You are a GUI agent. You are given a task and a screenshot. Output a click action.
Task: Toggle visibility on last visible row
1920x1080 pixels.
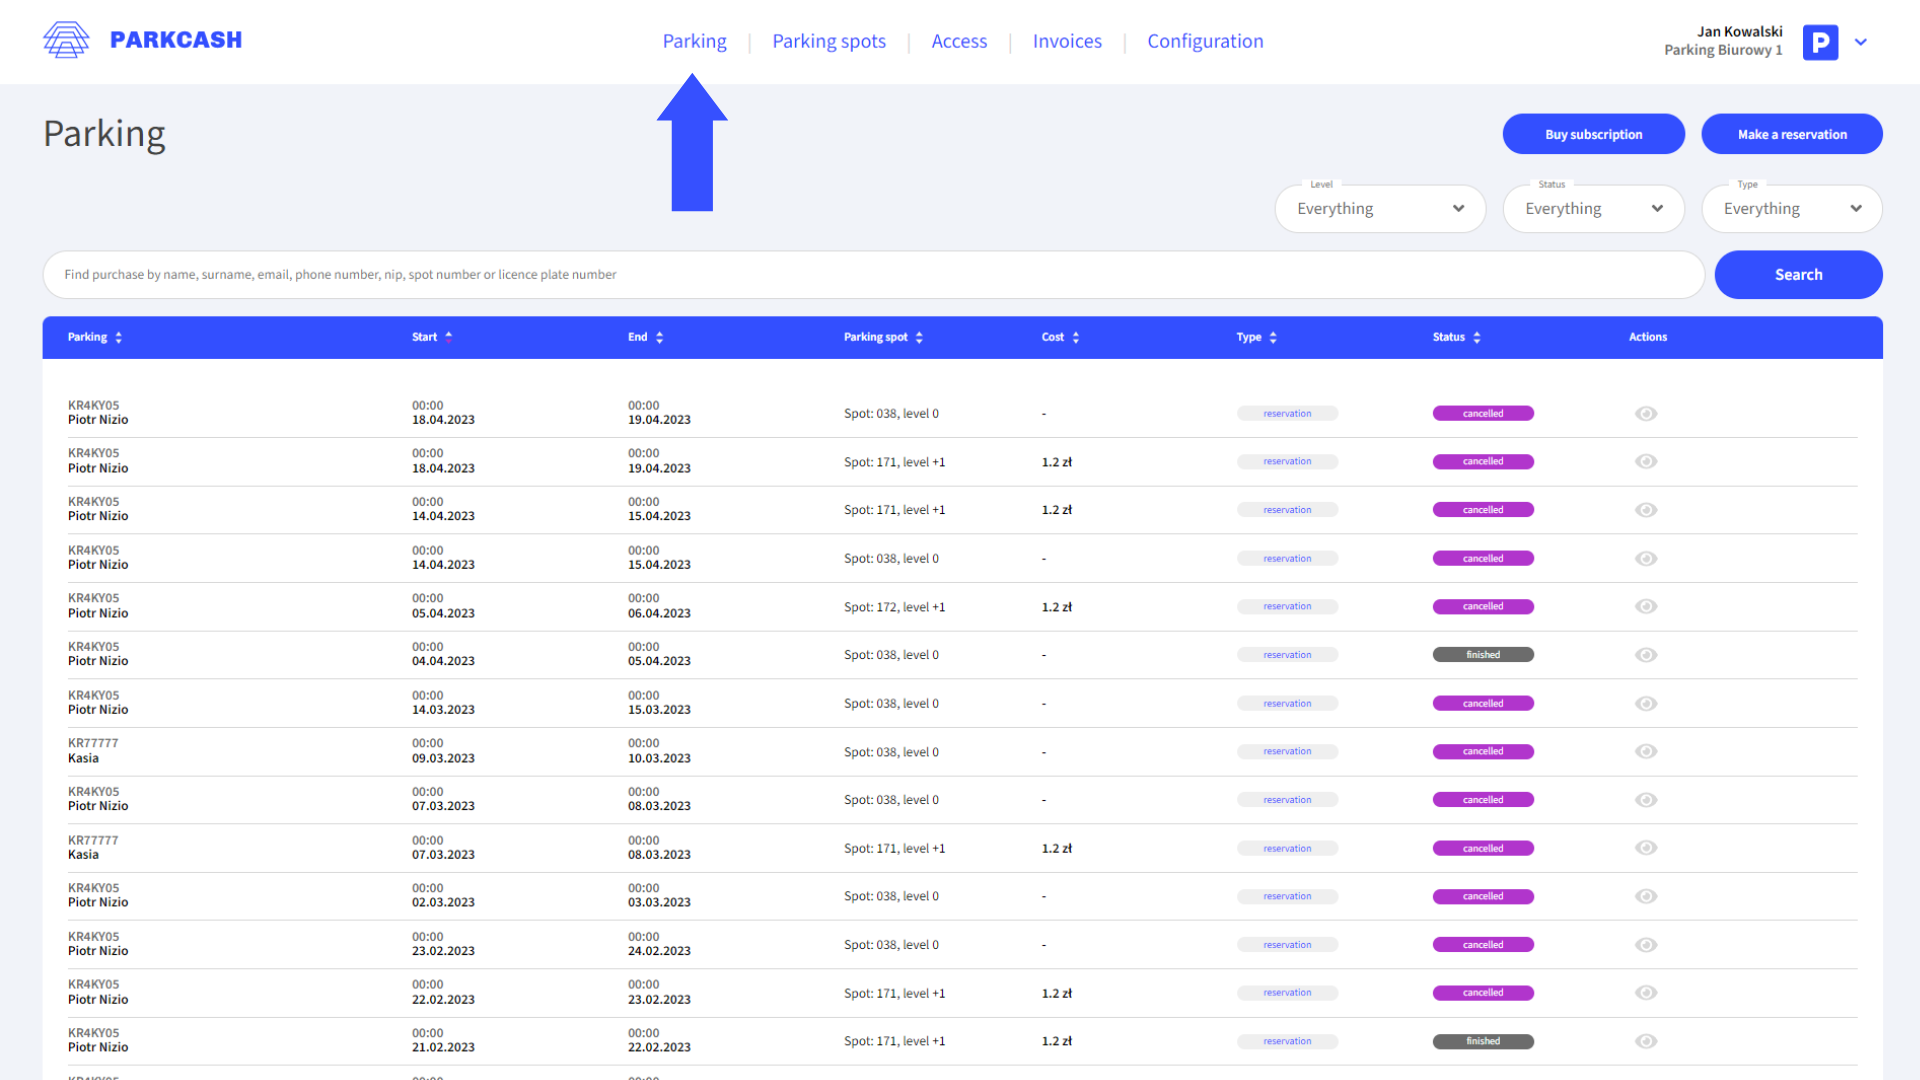point(1646,1040)
